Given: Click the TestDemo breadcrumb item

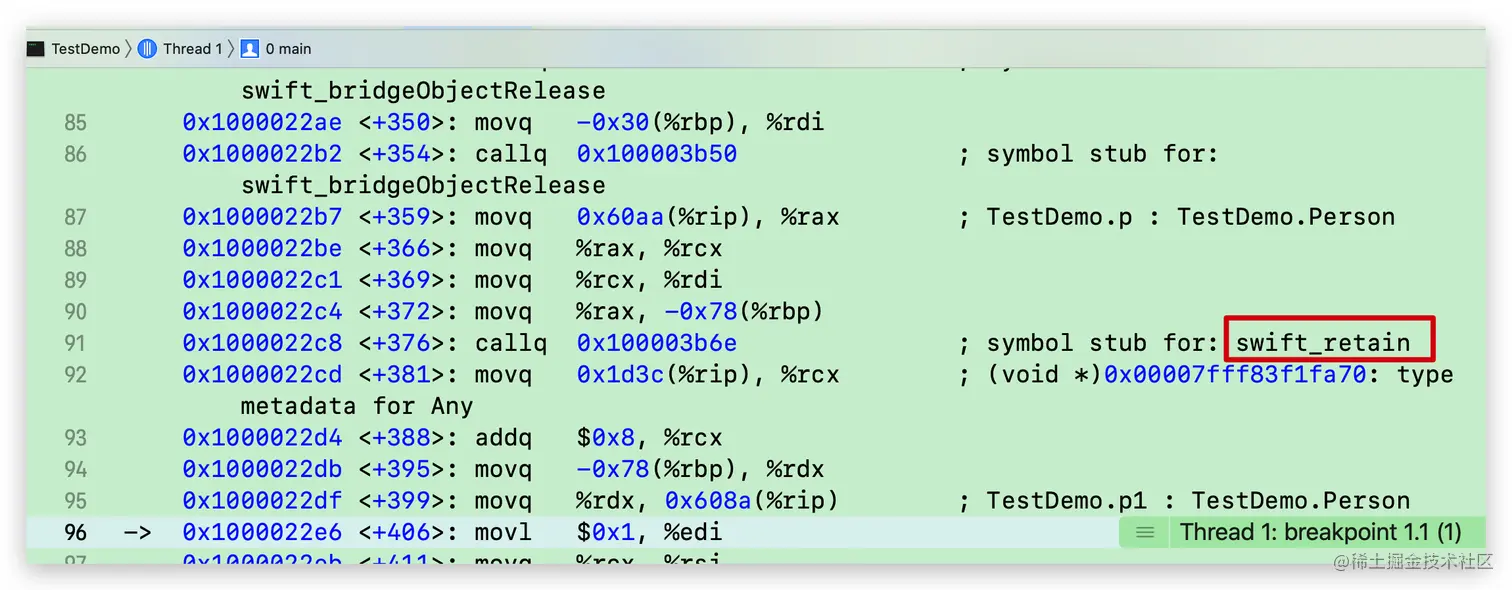Looking at the screenshot, I should 85,48.
